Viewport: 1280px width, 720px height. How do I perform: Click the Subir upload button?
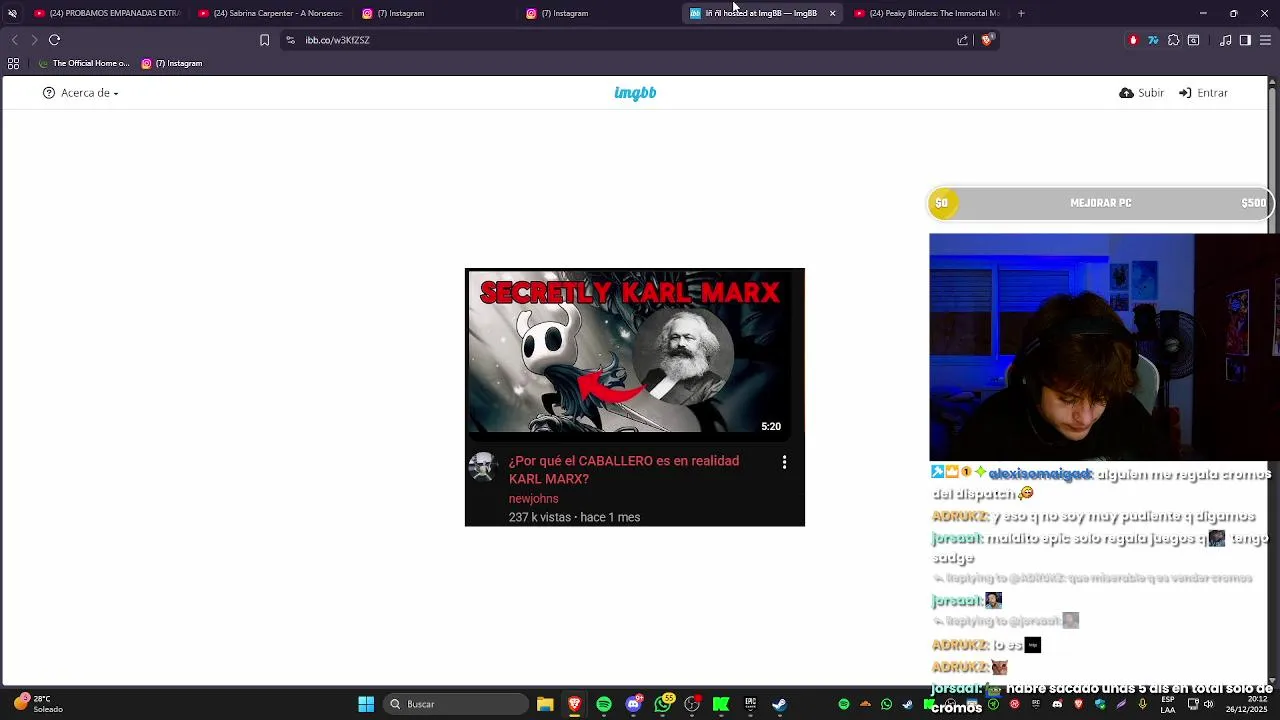tap(1142, 93)
